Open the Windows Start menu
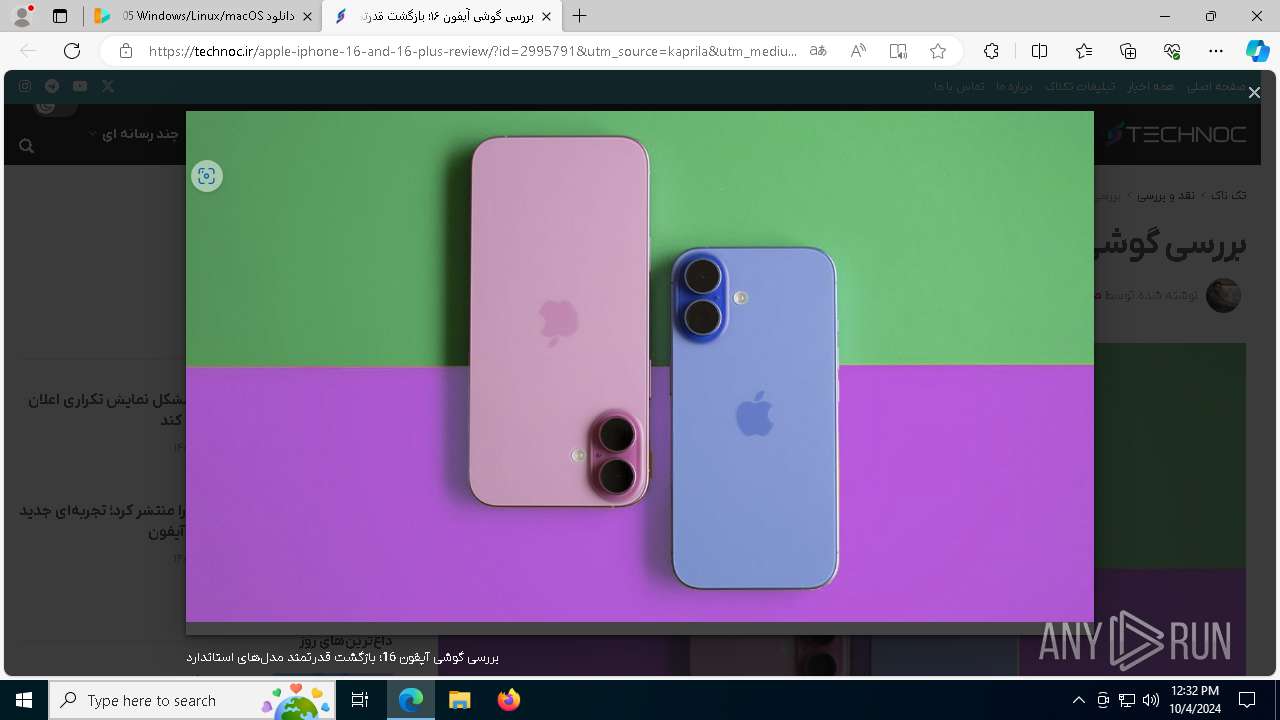 (x=24, y=700)
